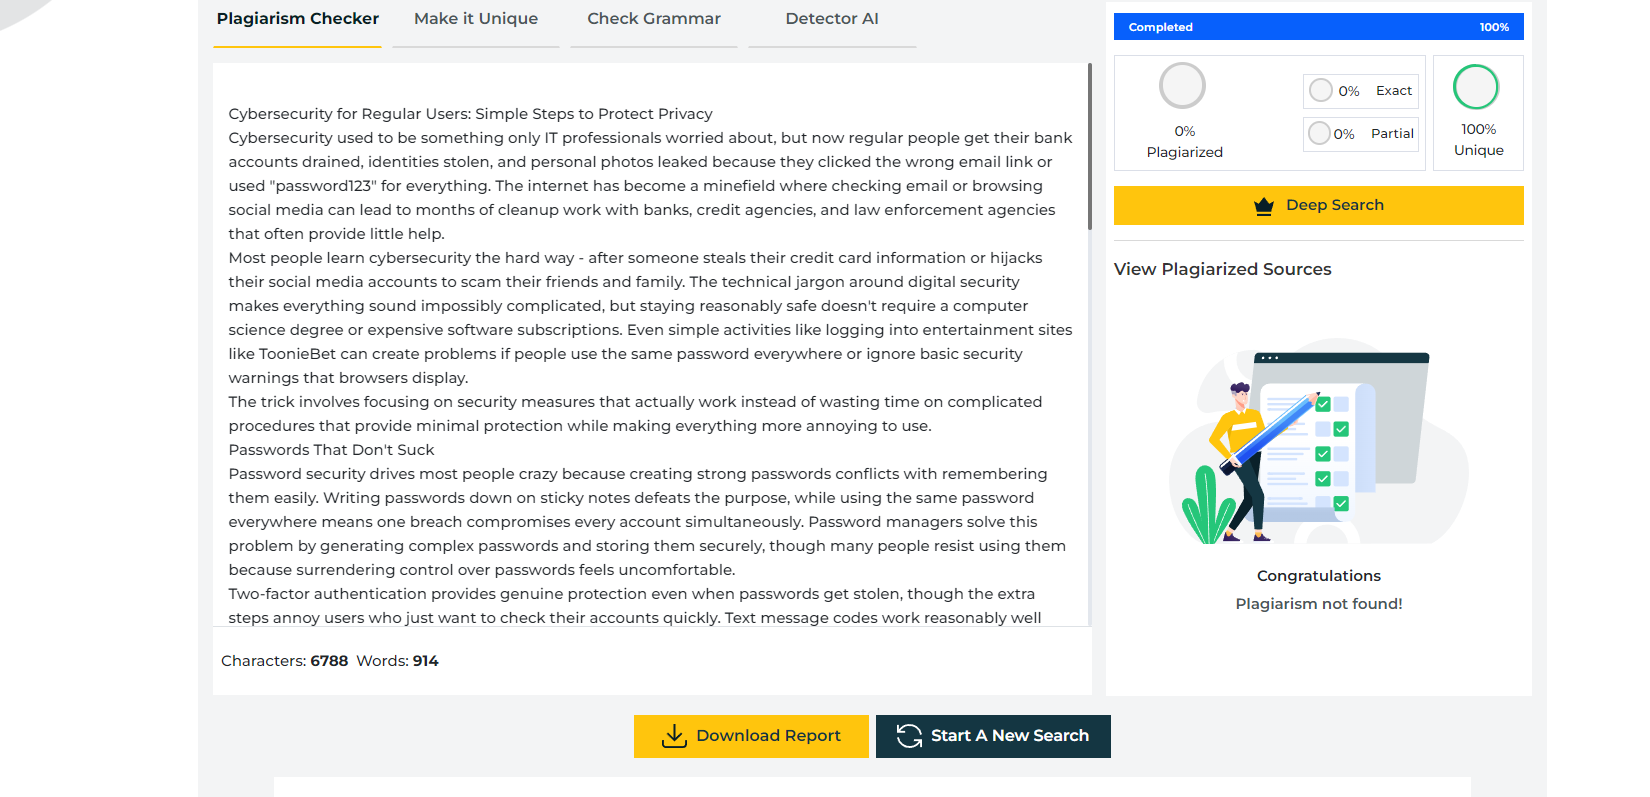Image resolution: width=1650 pixels, height=797 pixels.
Task: Click the 'Completed' status label
Action: [1160, 27]
